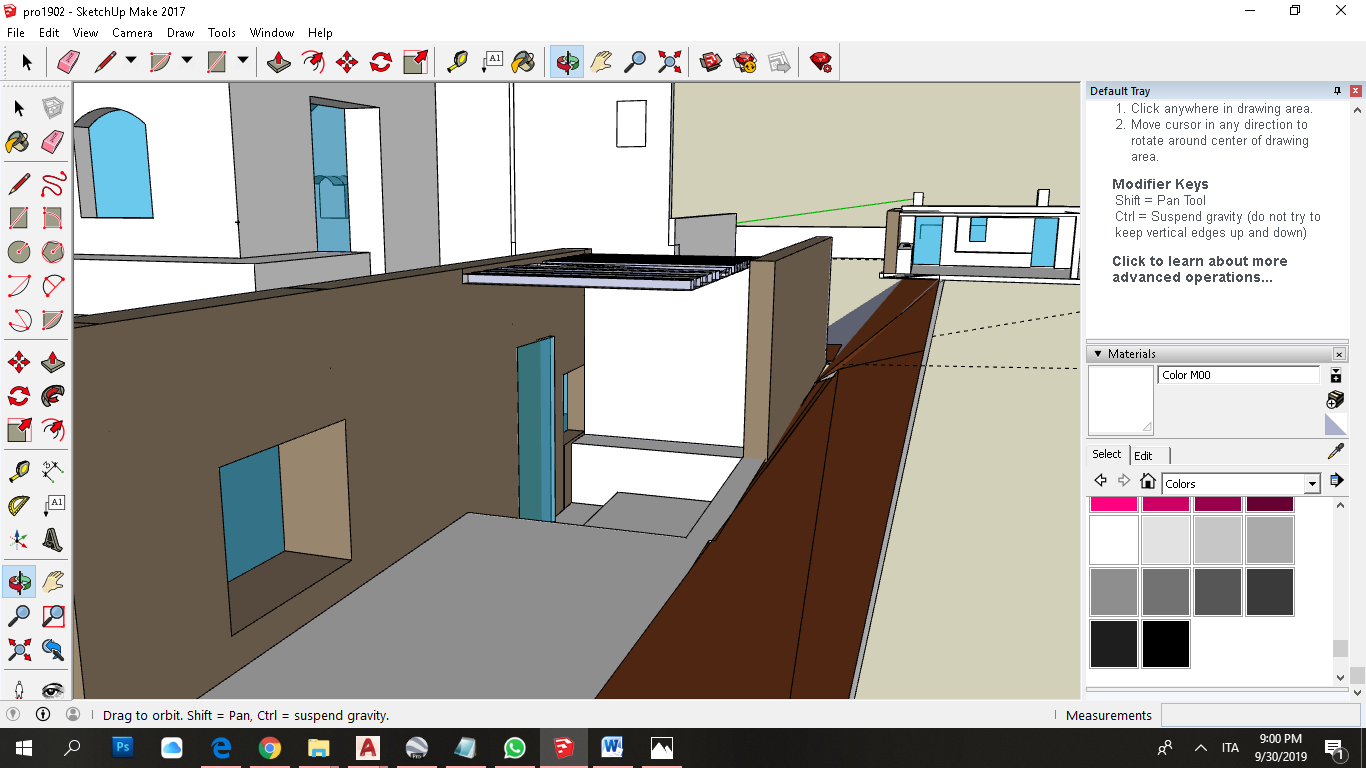Open the File menu
1366x768 pixels.
(15, 33)
